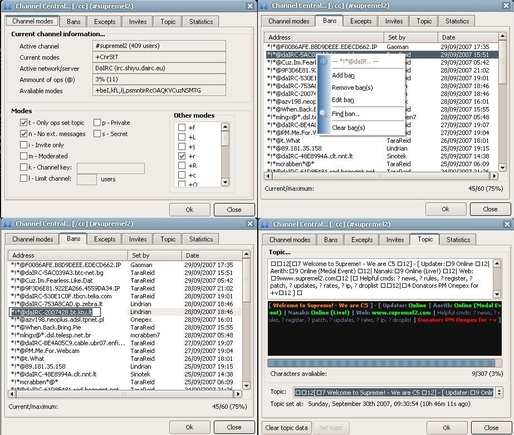
Task: Focus the Topic combo box text
Action: pos(394,392)
